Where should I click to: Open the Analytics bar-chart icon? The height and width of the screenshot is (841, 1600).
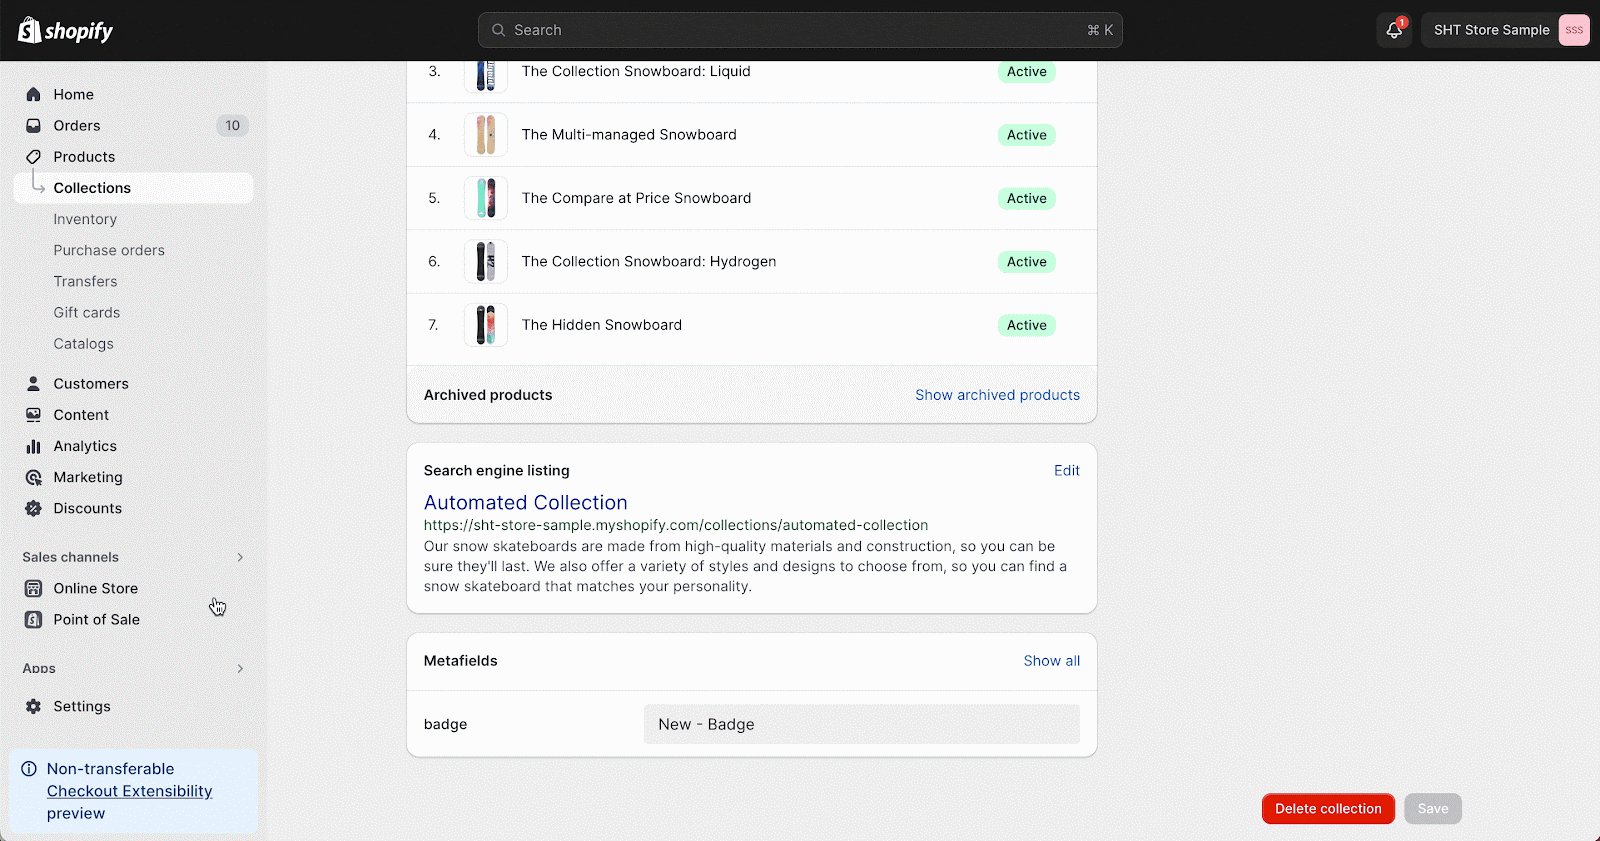pos(33,446)
